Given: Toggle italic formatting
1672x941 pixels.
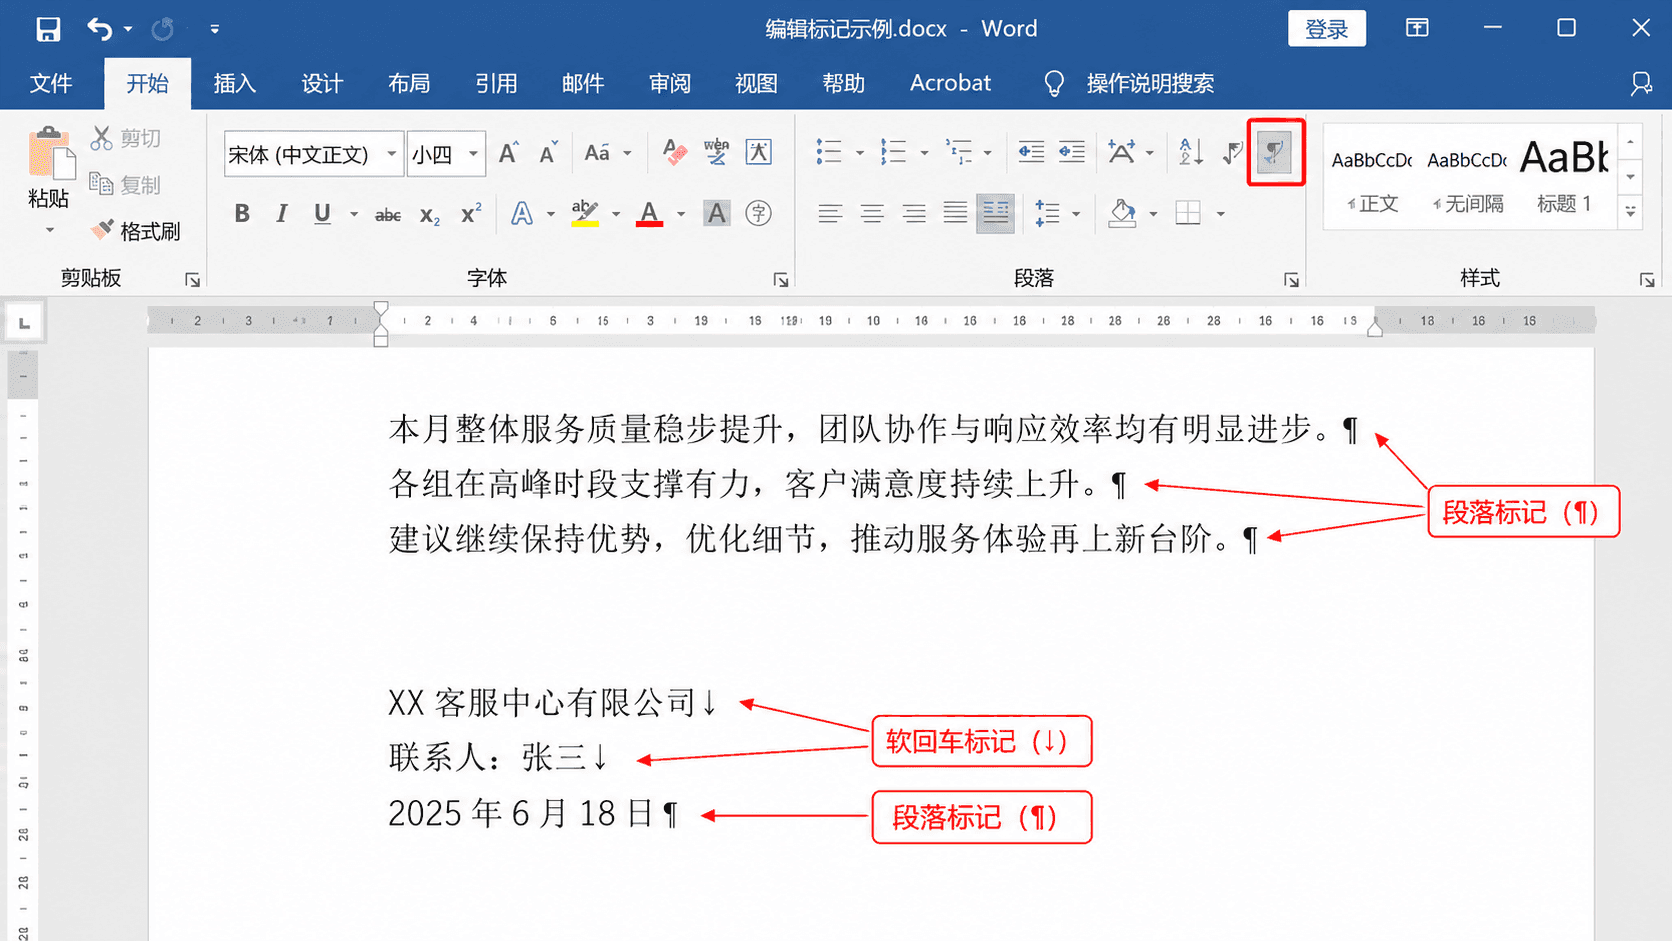Looking at the screenshot, I should (282, 213).
